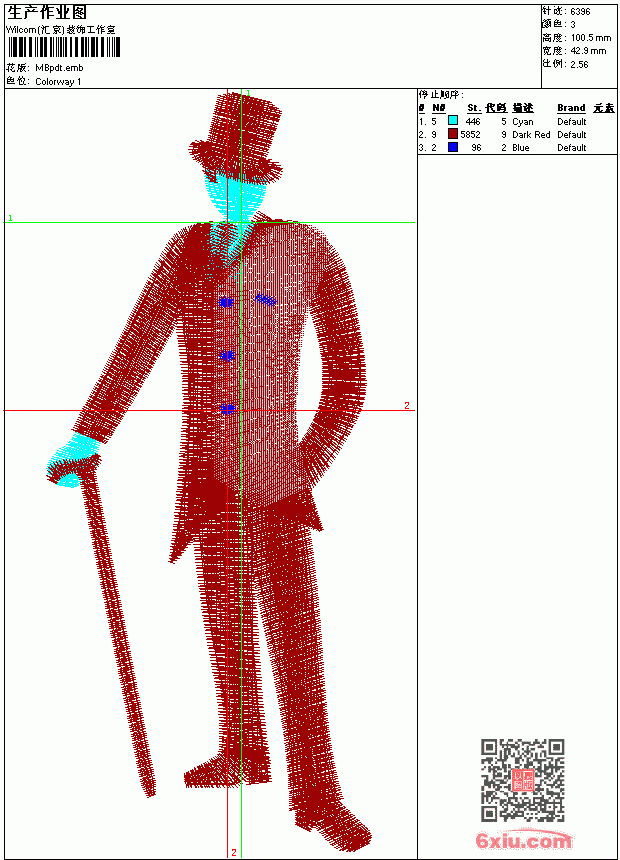
Task: Click the MBpdt.emb file name
Action: pos(59,68)
